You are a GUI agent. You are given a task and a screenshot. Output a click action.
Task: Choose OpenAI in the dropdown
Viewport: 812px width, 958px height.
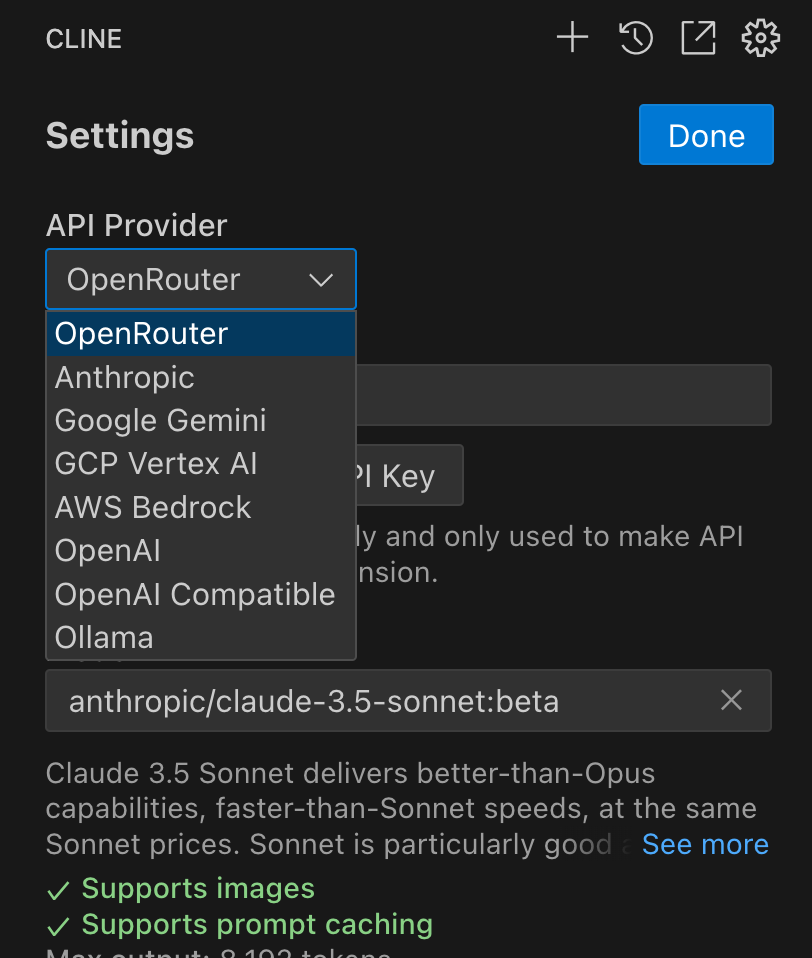(108, 551)
